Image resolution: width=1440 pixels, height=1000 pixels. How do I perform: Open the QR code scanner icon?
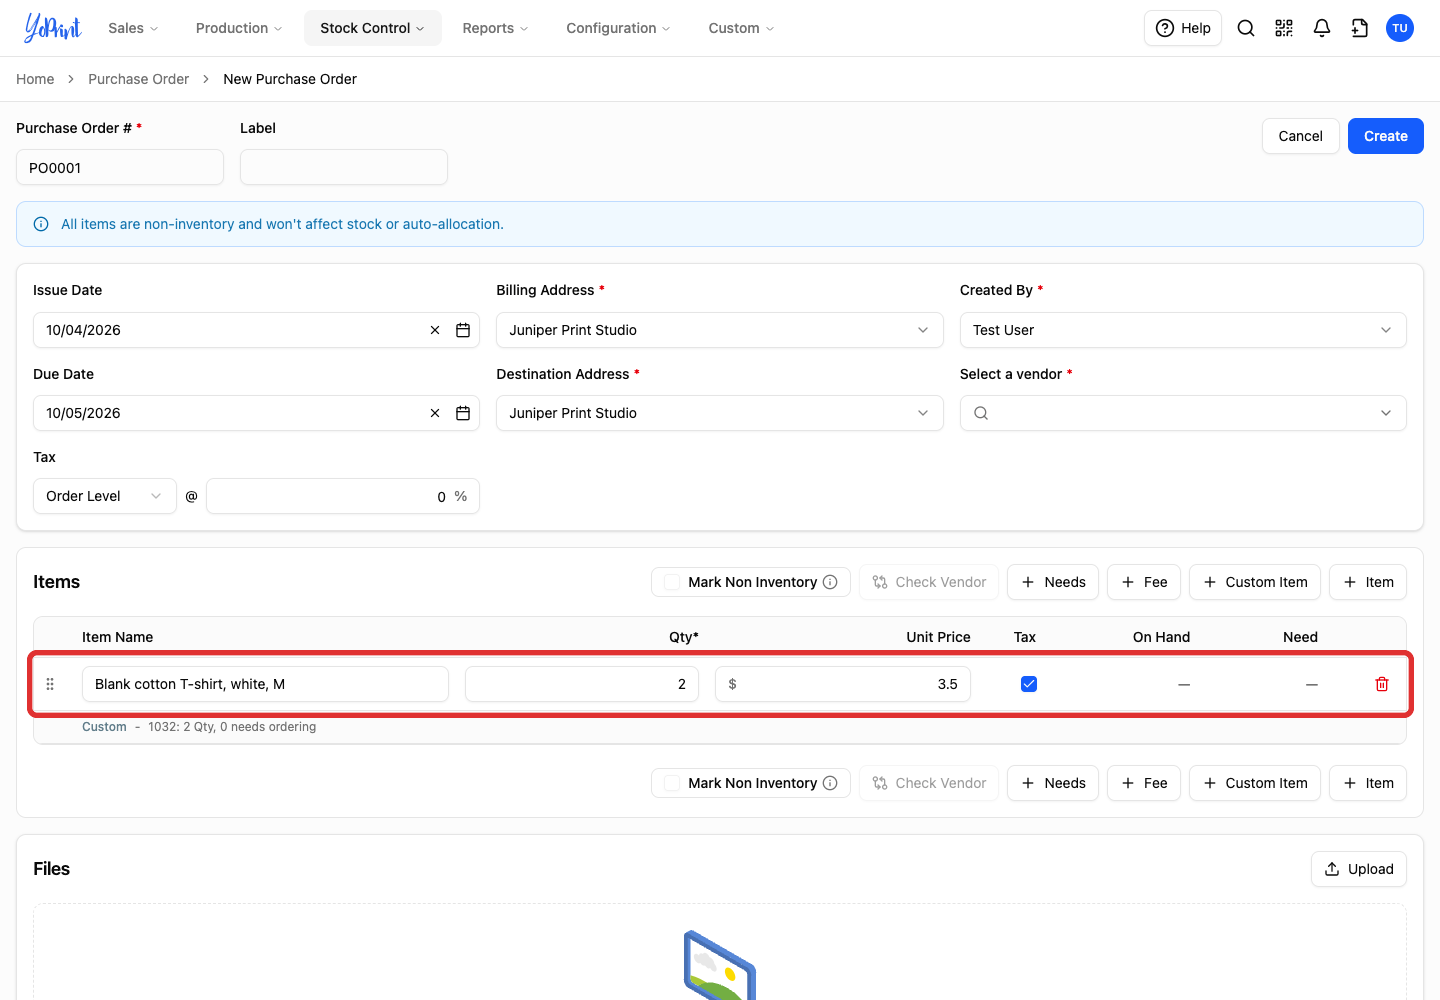click(1284, 28)
